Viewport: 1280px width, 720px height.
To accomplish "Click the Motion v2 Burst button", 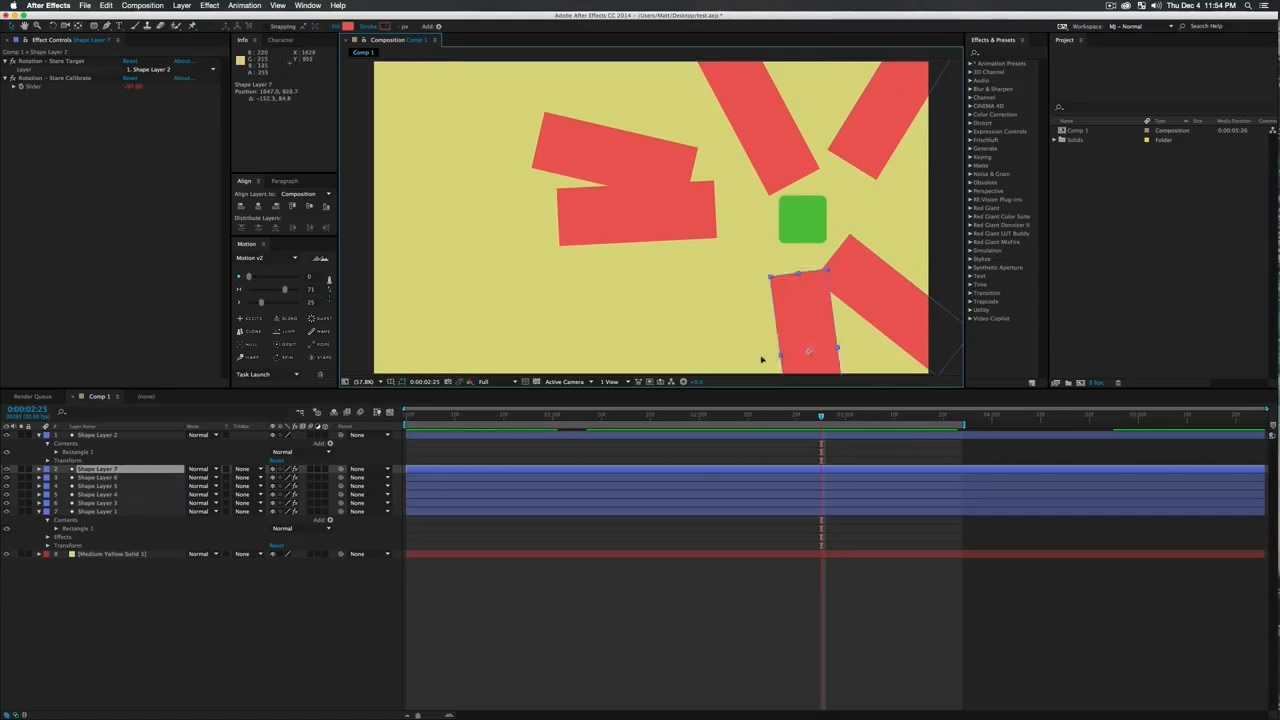I will coord(319,318).
